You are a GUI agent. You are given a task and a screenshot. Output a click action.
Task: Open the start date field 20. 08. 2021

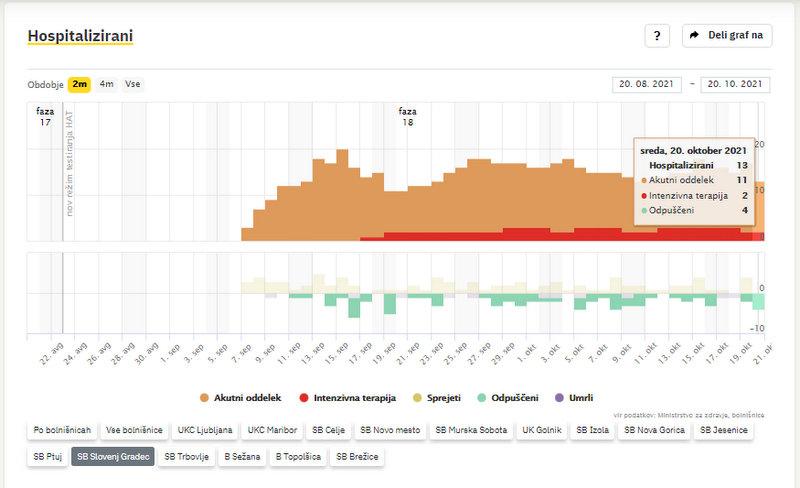tap(646, 84)
